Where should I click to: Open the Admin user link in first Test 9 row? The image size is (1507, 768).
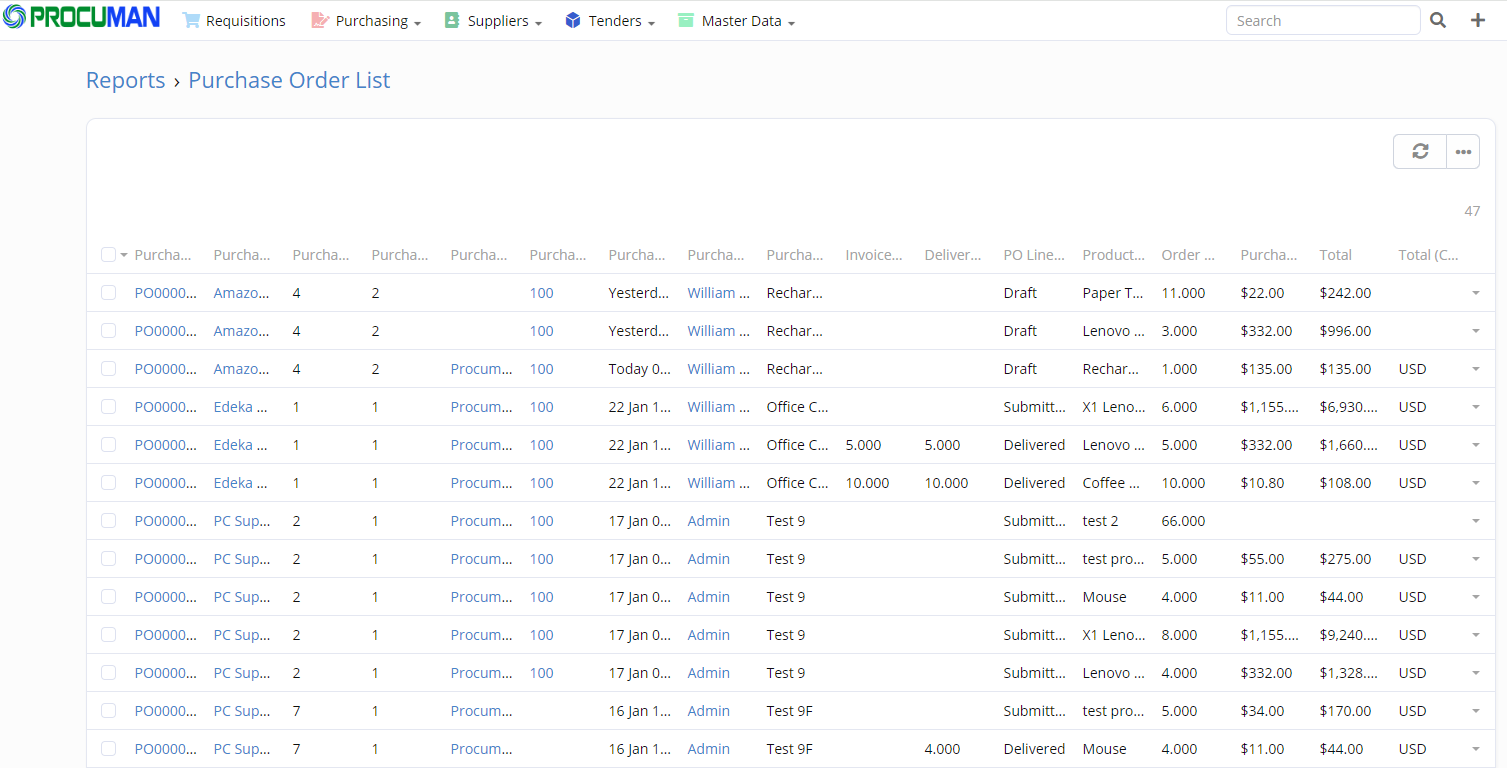point(708,521)
